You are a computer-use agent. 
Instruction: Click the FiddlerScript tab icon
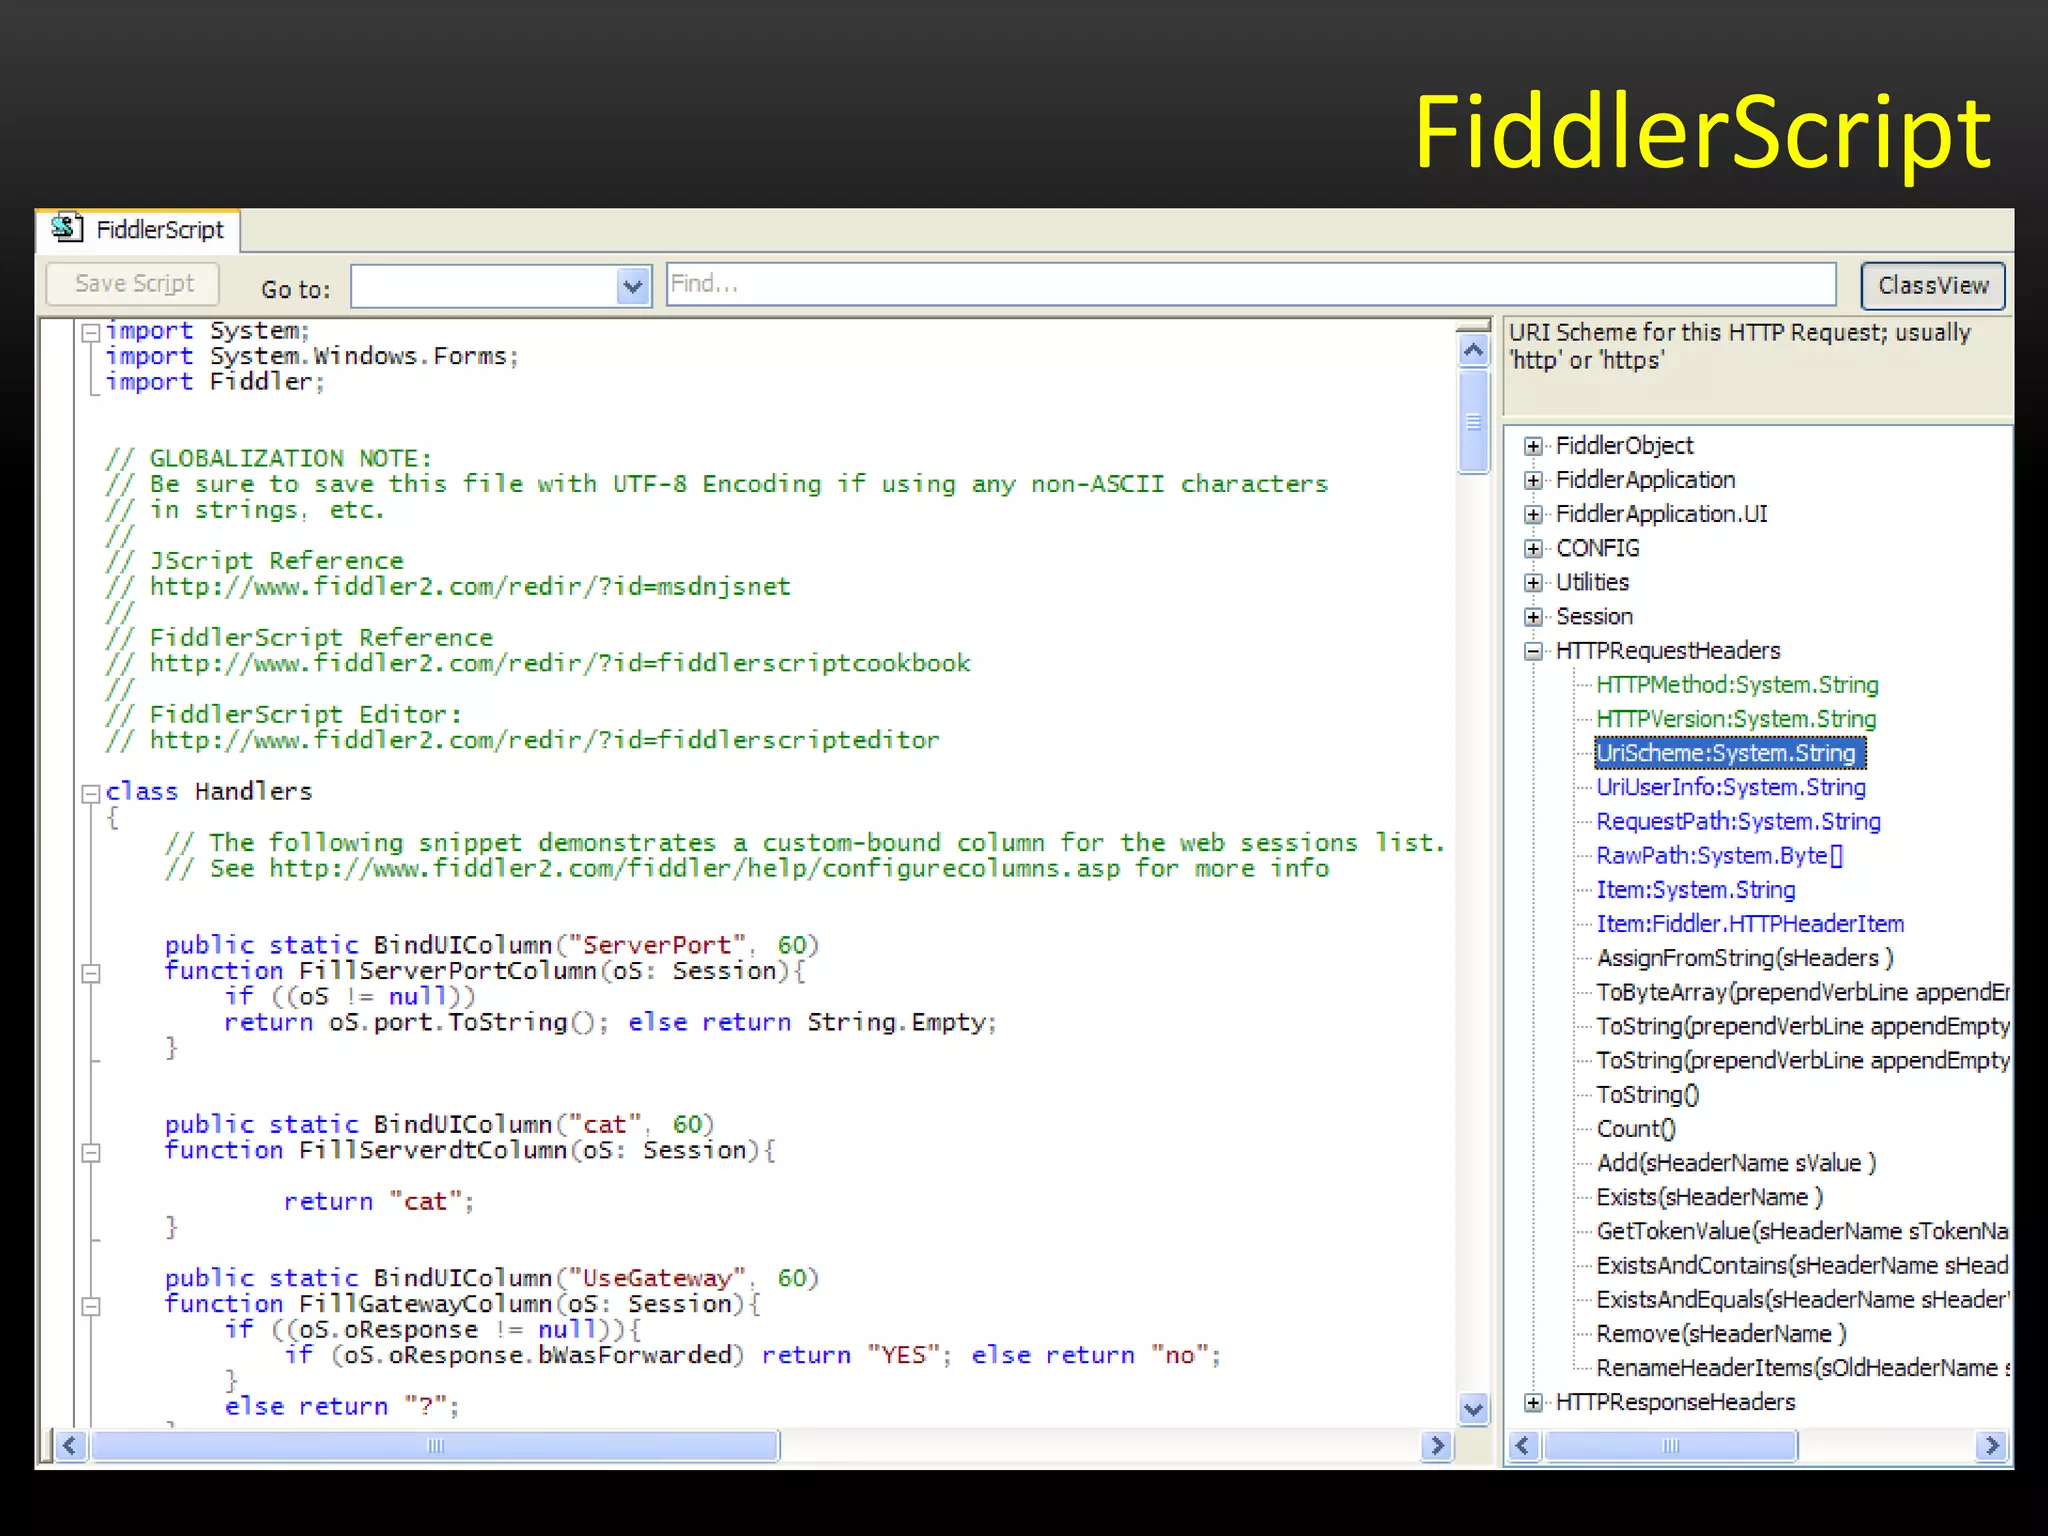(x=66, y=228)
